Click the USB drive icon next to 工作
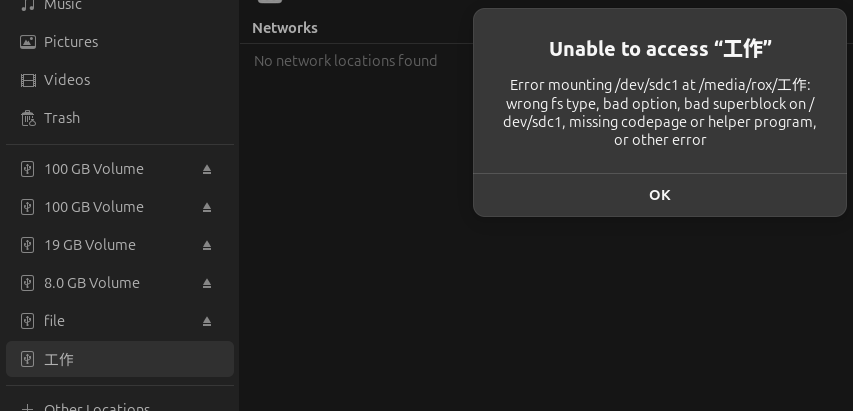Viewport: 853px width, 411px height. tap(28, 359)
